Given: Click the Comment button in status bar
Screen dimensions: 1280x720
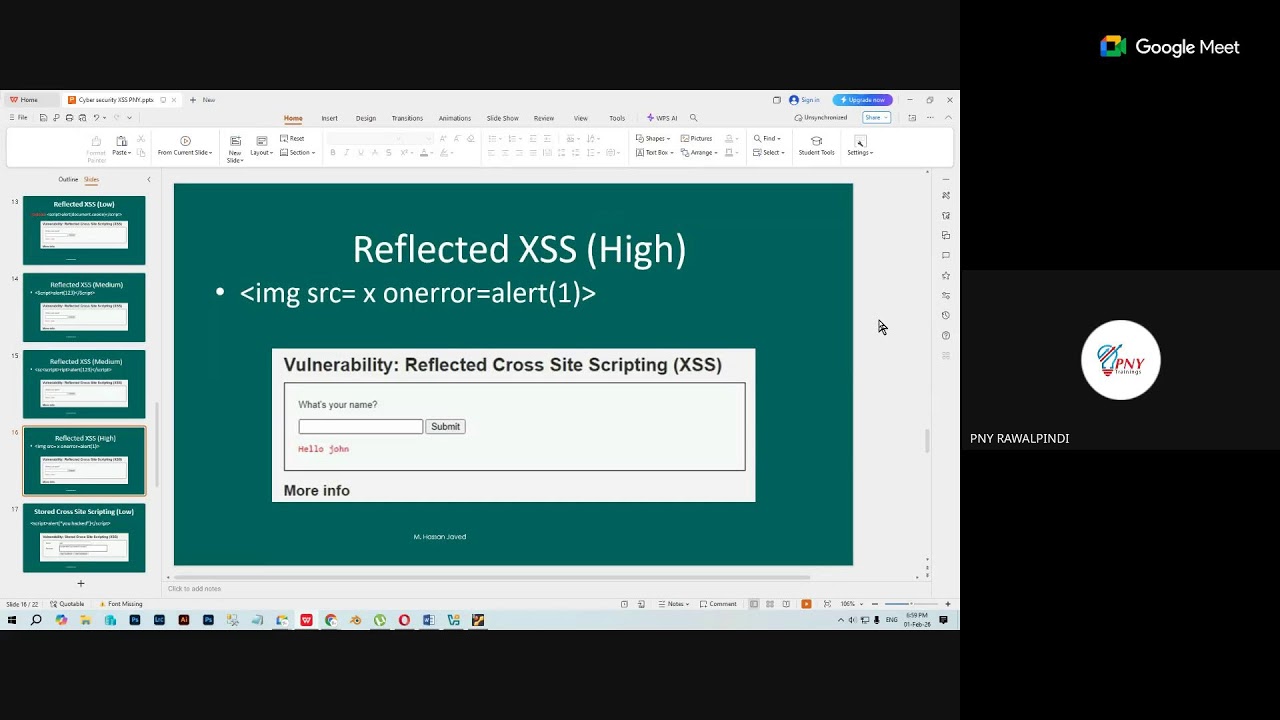Looking at the screenshot, I should [718, 604].
